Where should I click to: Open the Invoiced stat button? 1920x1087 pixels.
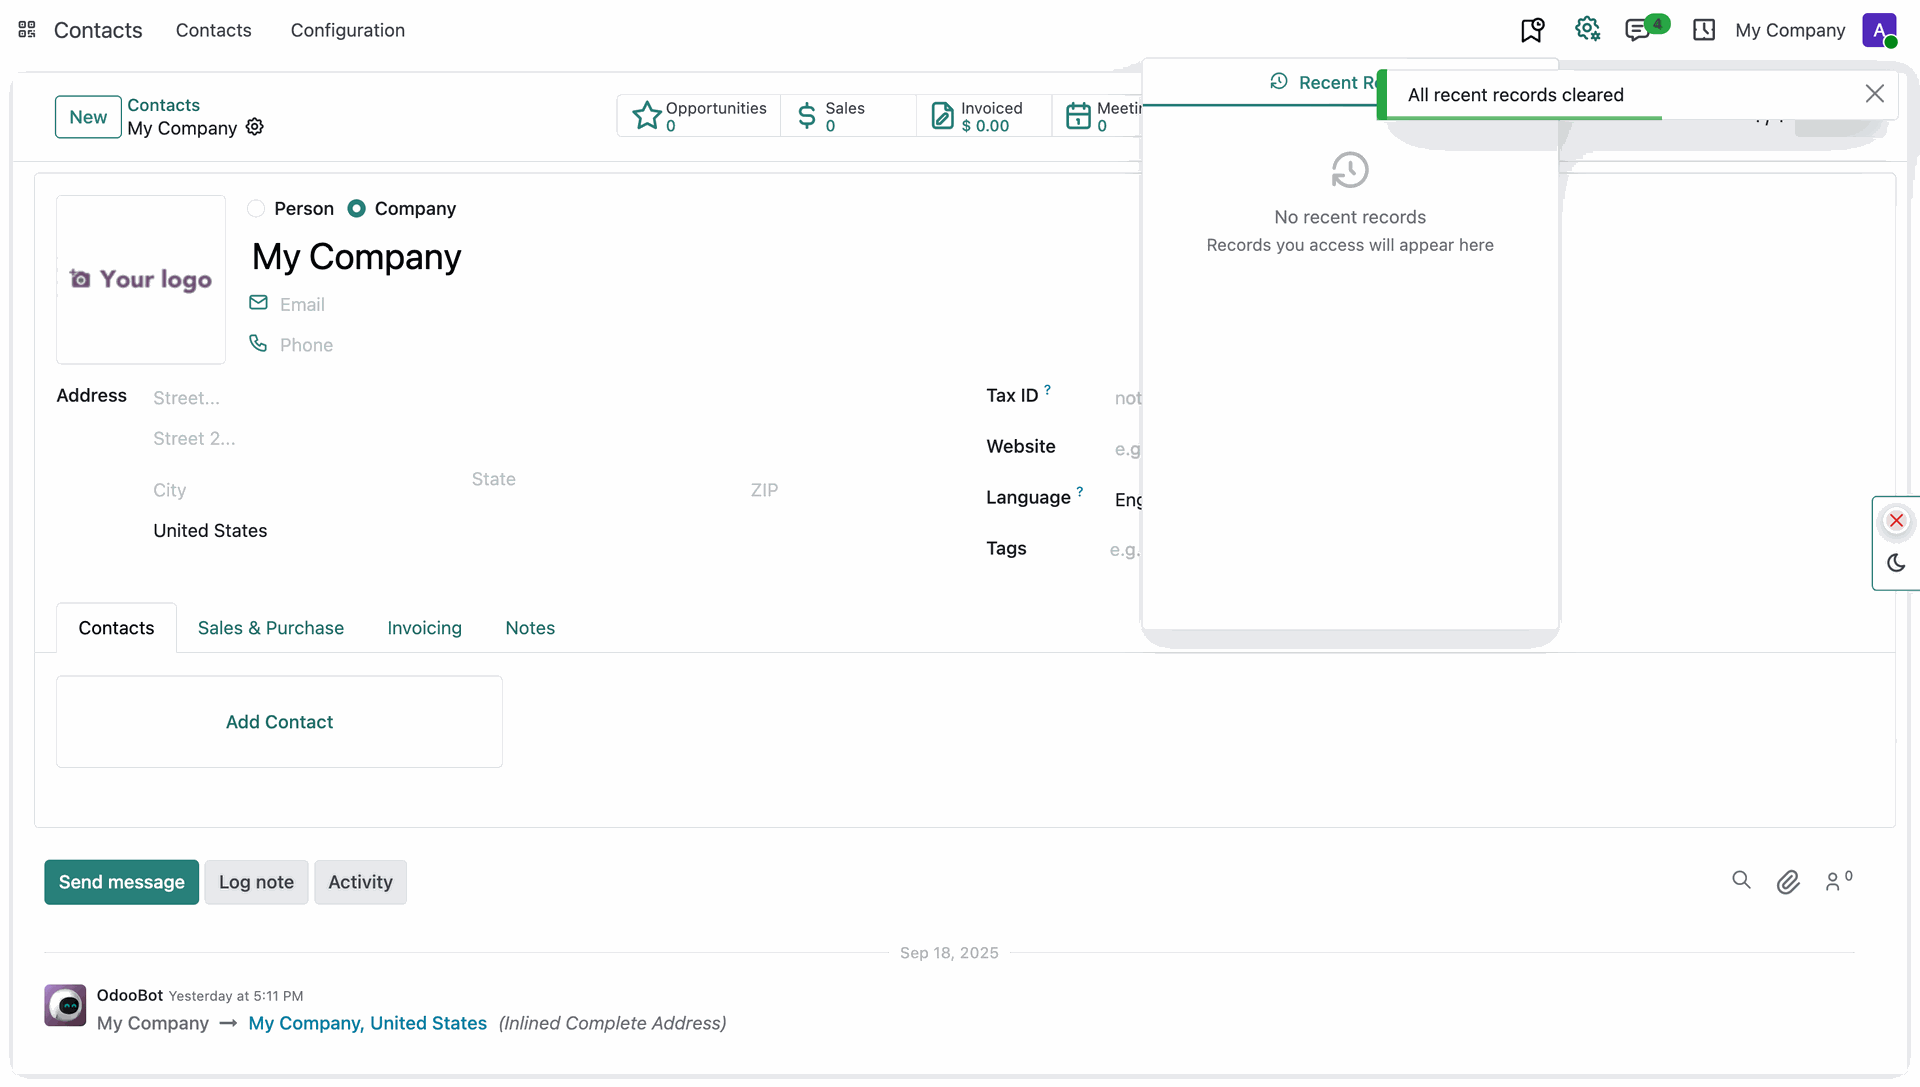984,116
